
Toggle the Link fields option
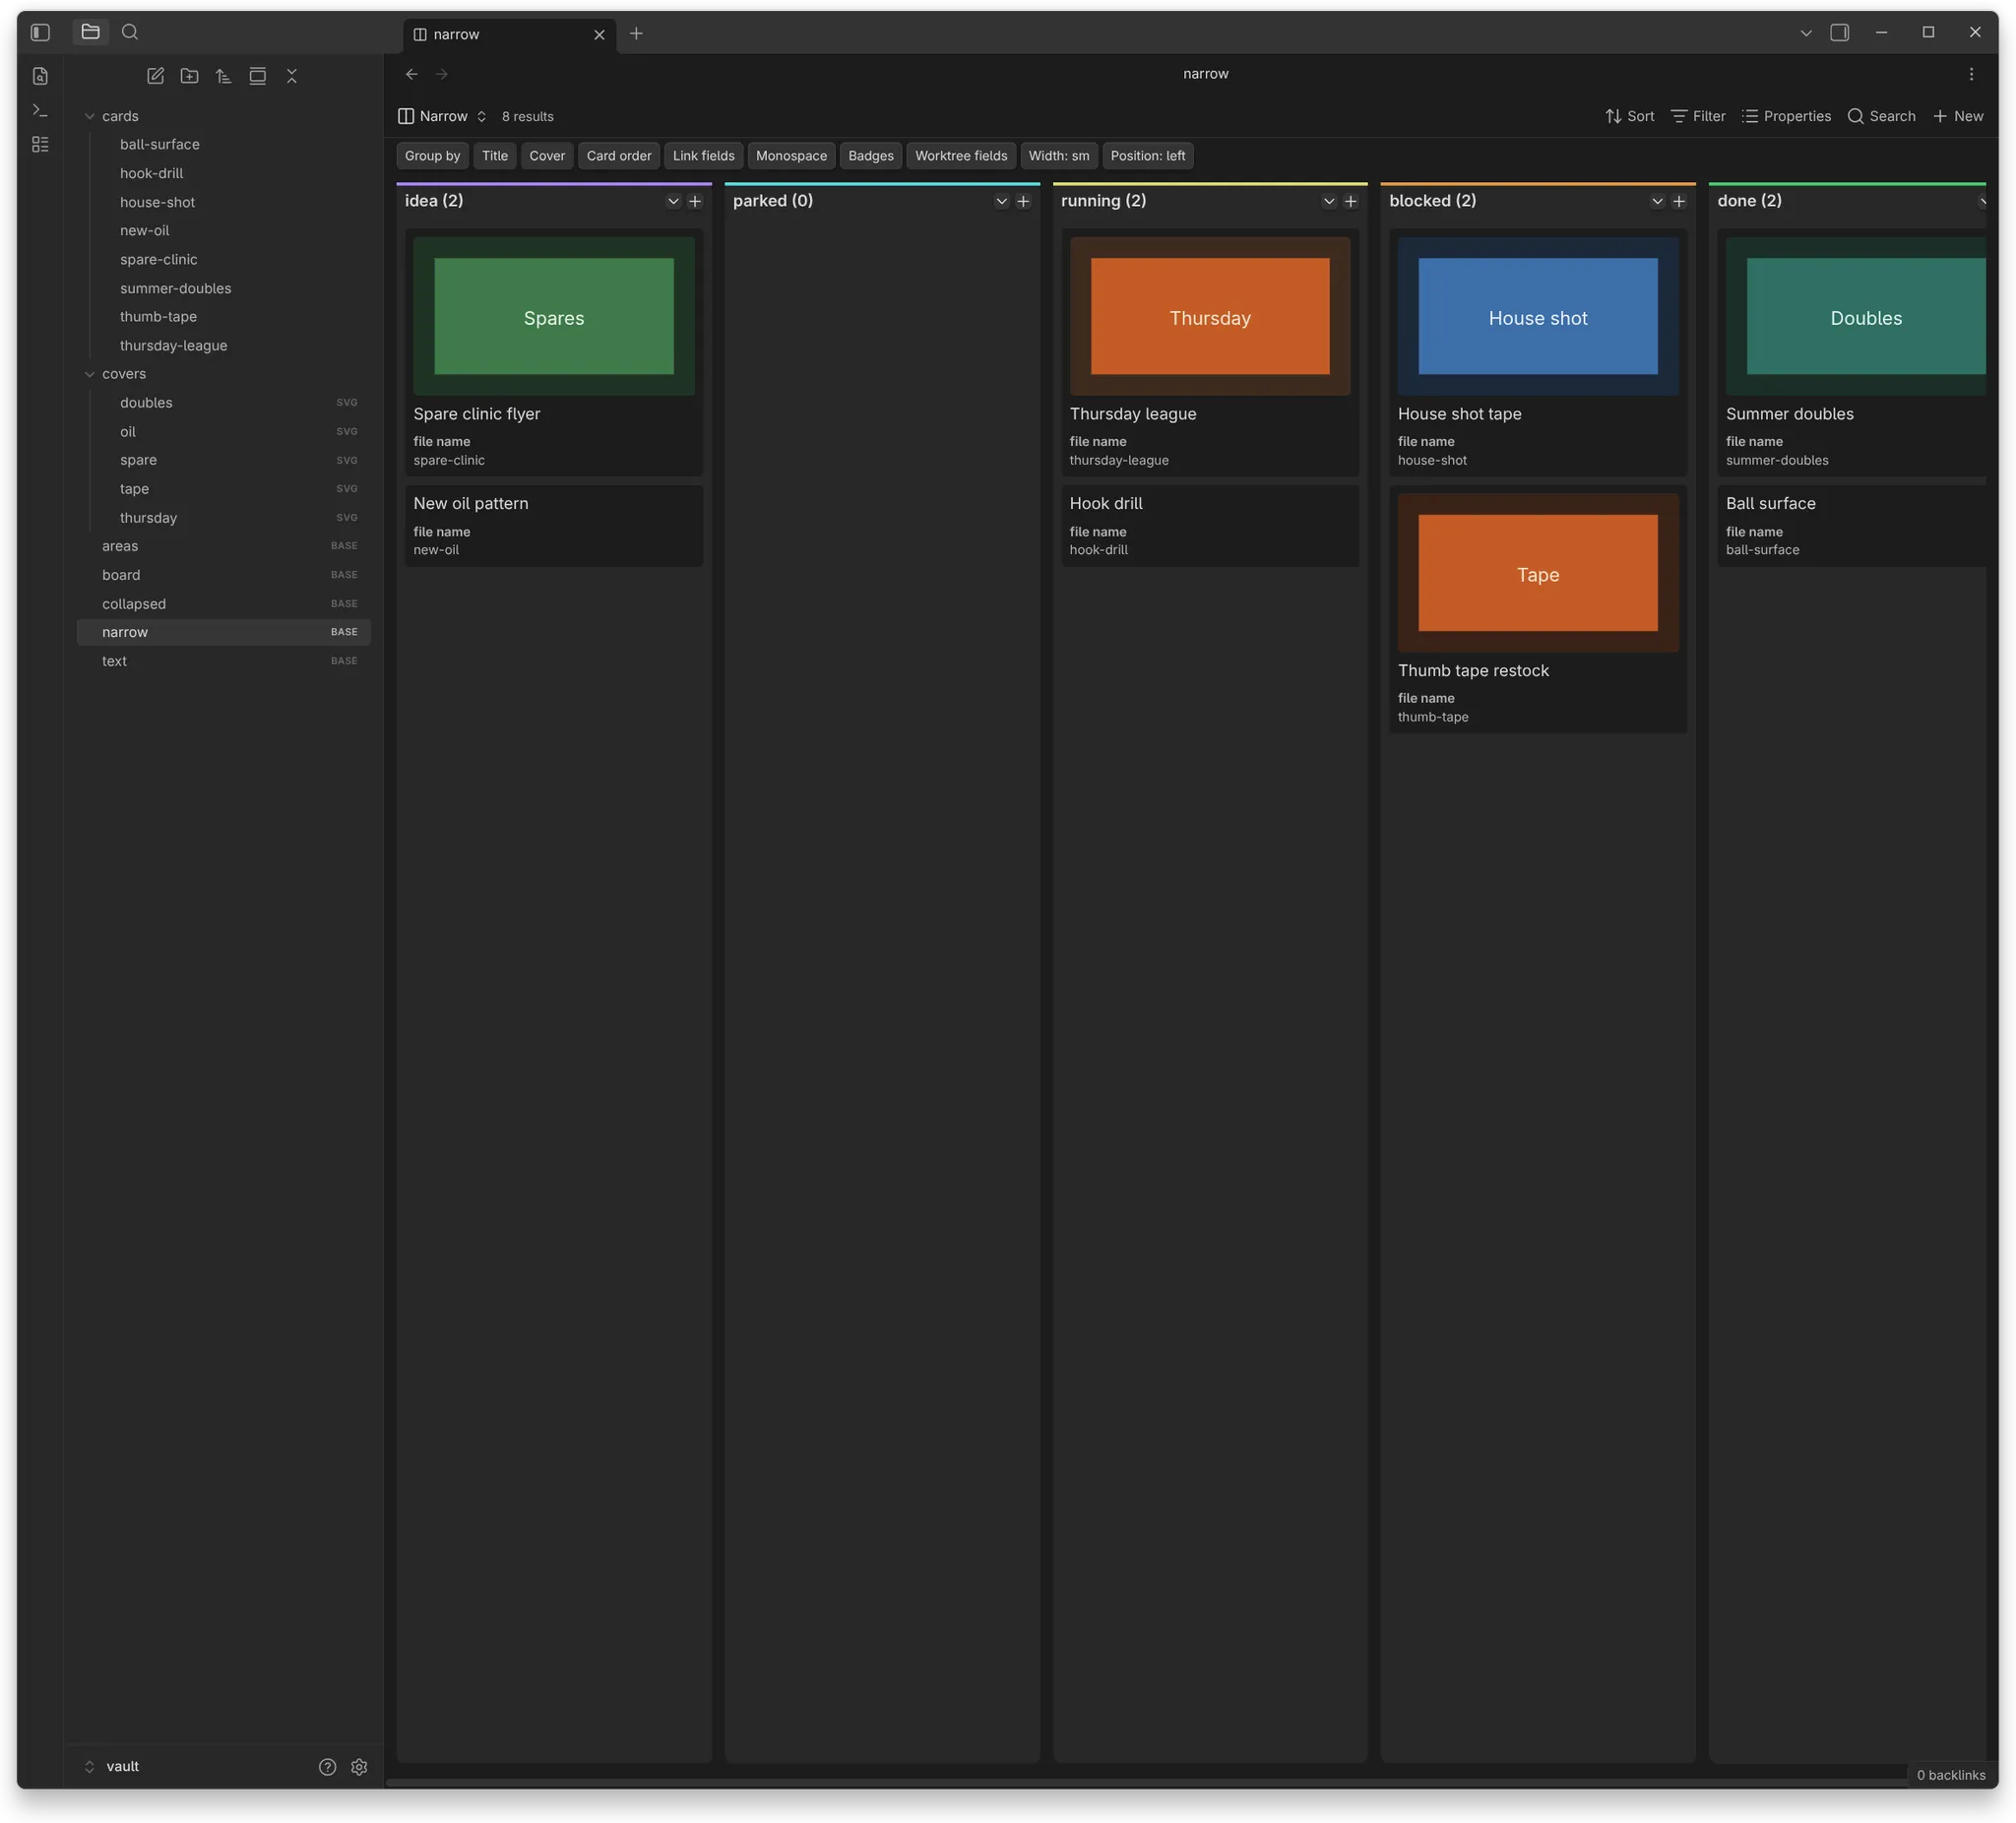[x=703, y=156]
